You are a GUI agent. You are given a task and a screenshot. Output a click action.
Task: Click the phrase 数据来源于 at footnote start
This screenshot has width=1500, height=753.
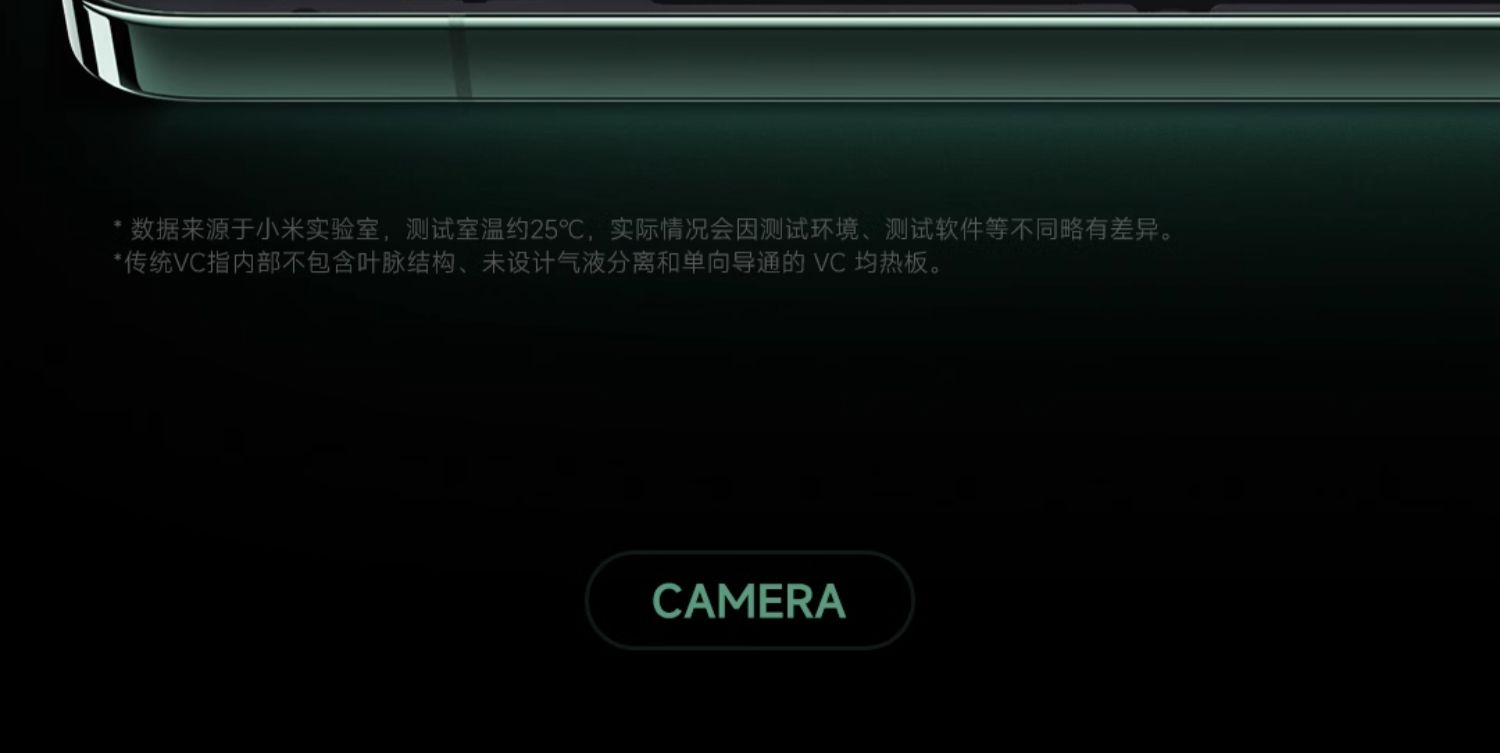192,230
